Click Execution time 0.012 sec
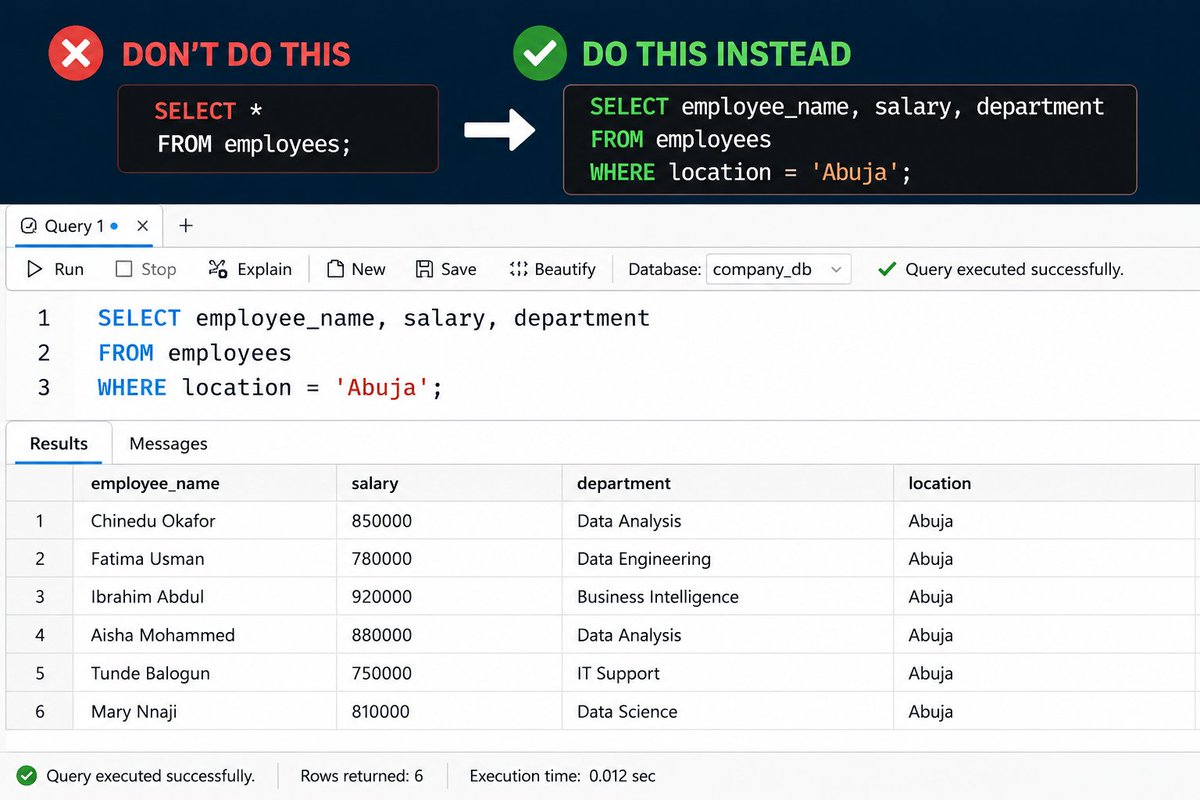 click(x=563, y=776)
